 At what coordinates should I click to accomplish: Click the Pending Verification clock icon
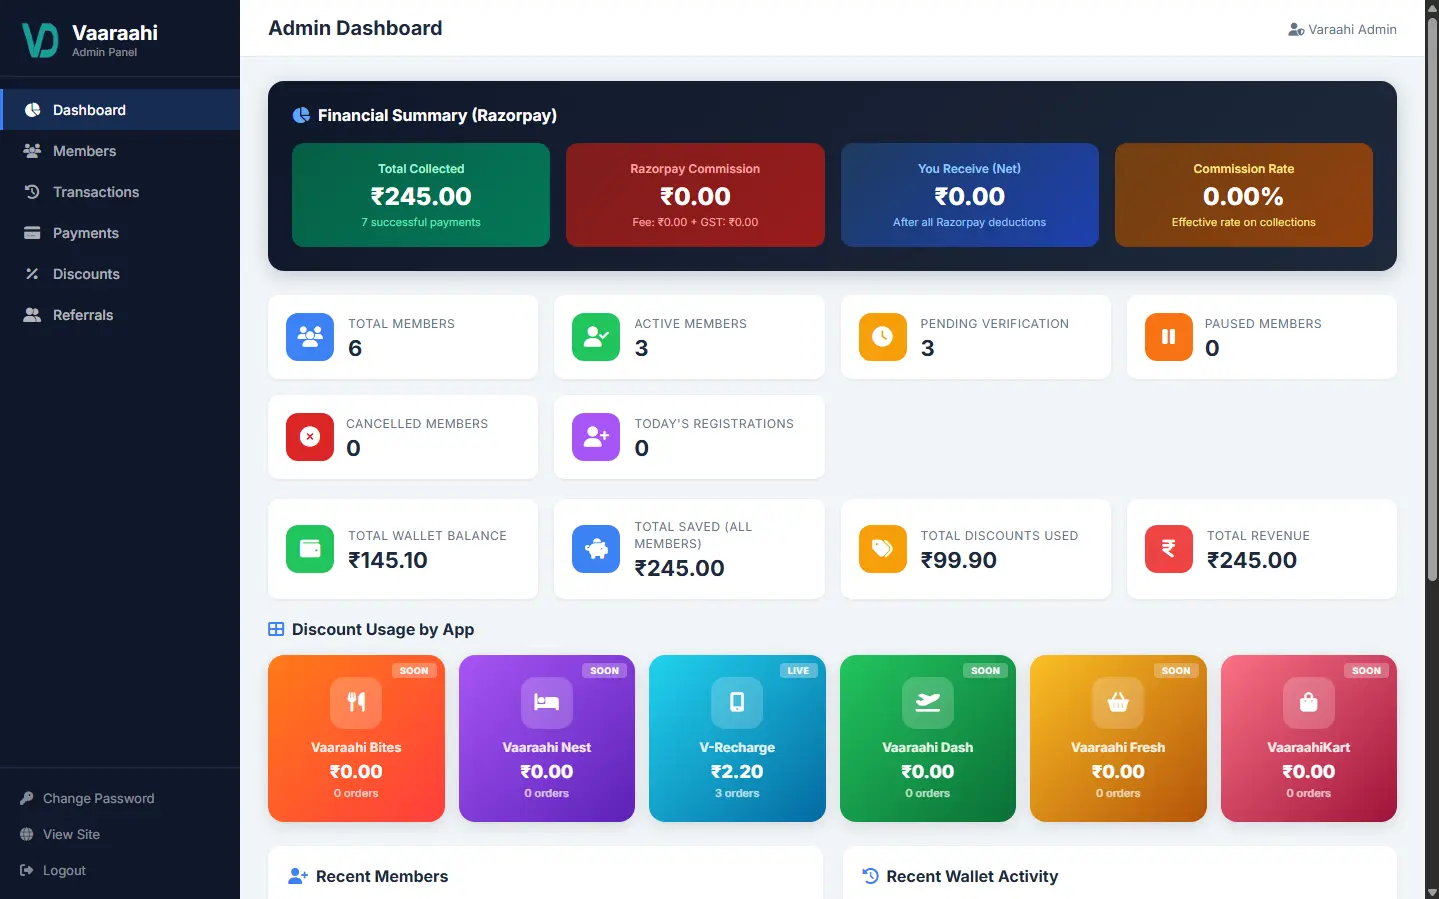[x=883, y=337]
